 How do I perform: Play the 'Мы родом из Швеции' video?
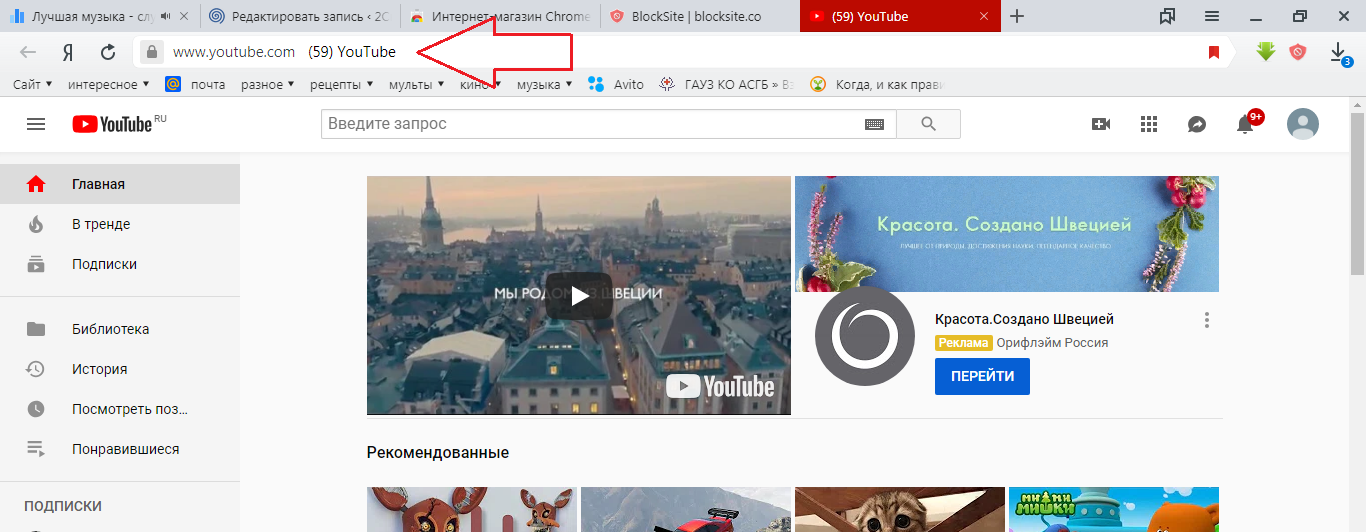pyautogui.click(x=579, y=295)
